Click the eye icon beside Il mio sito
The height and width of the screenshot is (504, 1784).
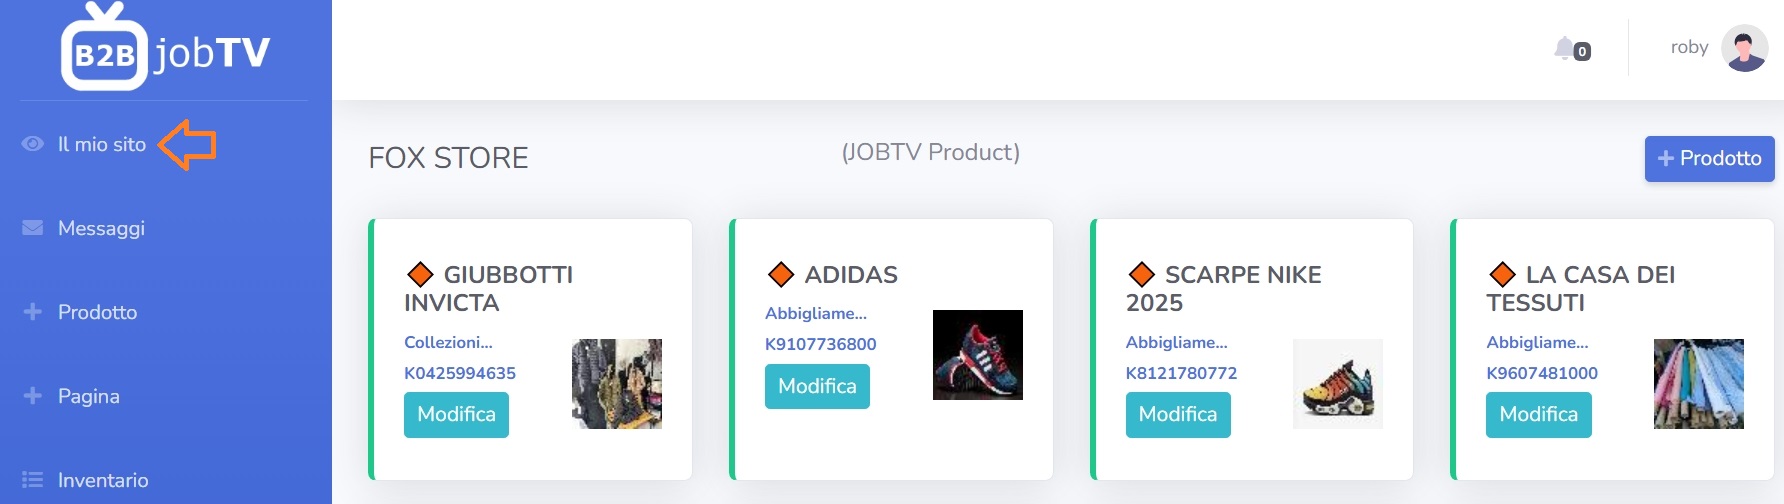33,144
